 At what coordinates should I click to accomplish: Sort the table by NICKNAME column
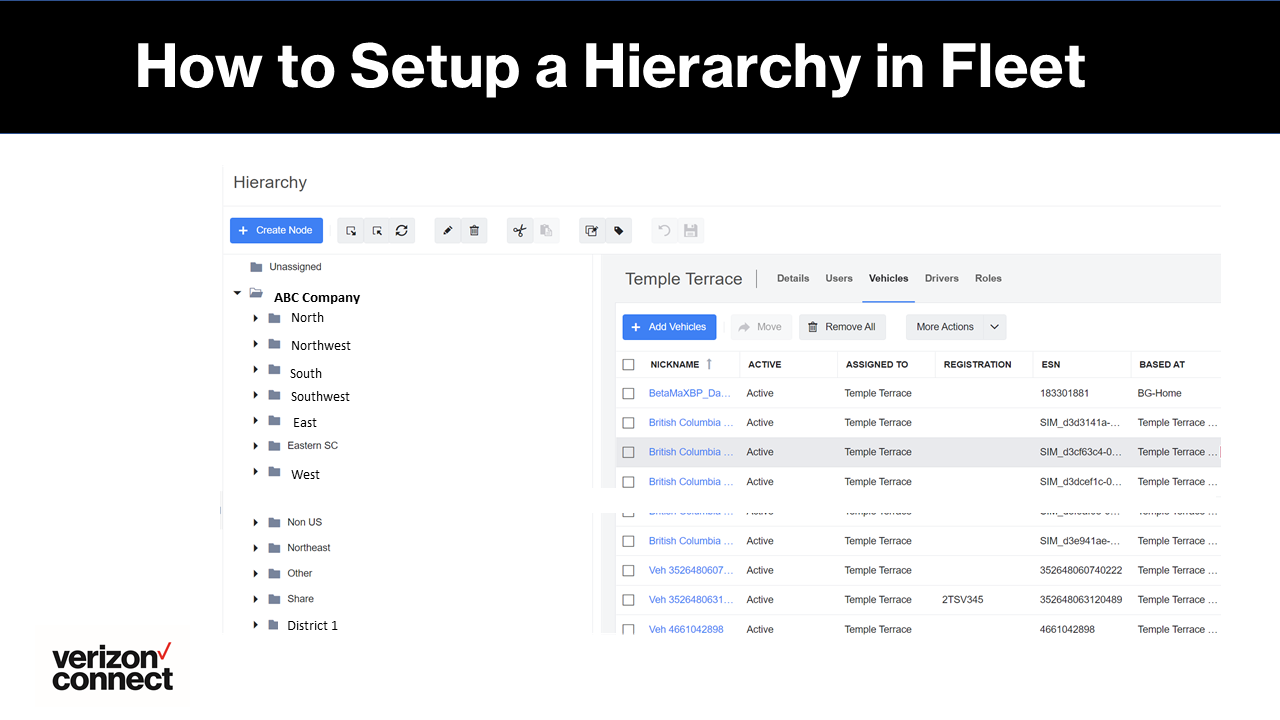(x=679, y=364)
